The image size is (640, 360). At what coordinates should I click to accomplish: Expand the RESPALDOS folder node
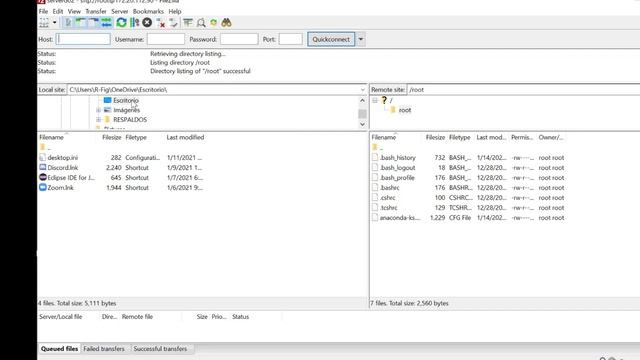[x=98, y=120]
